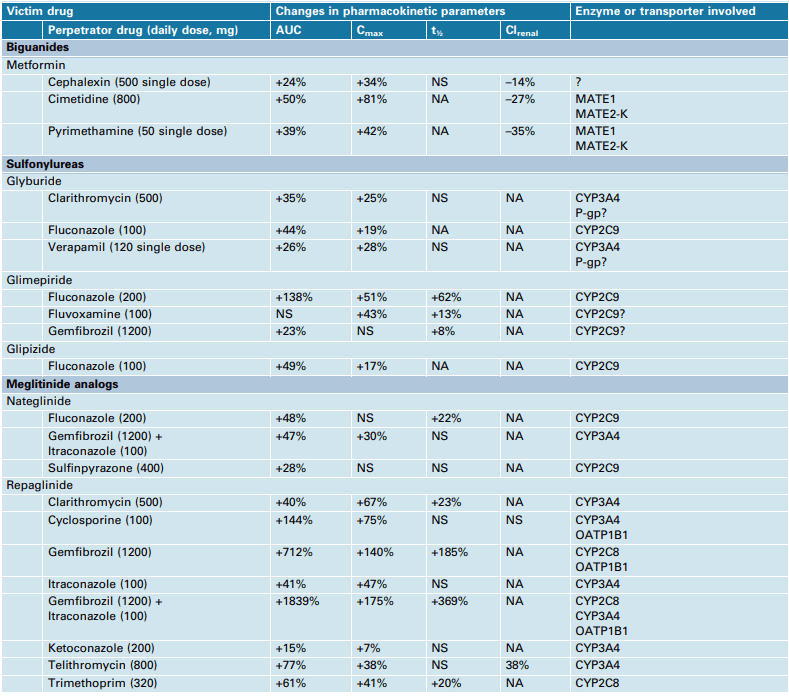This screenshot has width=789, height=698.
Task: Select the "+62%" half-life value
Action: [446, 297]
